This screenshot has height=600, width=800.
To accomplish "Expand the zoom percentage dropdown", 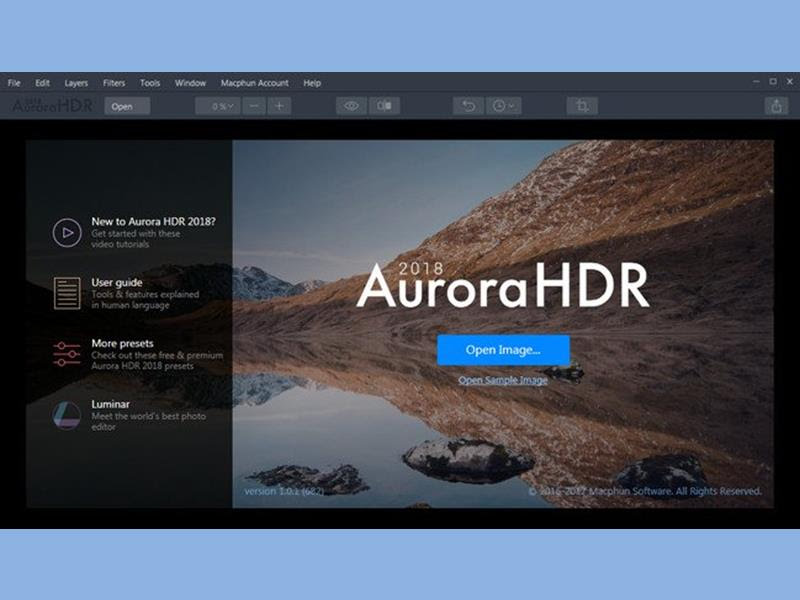I will pyautogui.click(x=218, y=106).
